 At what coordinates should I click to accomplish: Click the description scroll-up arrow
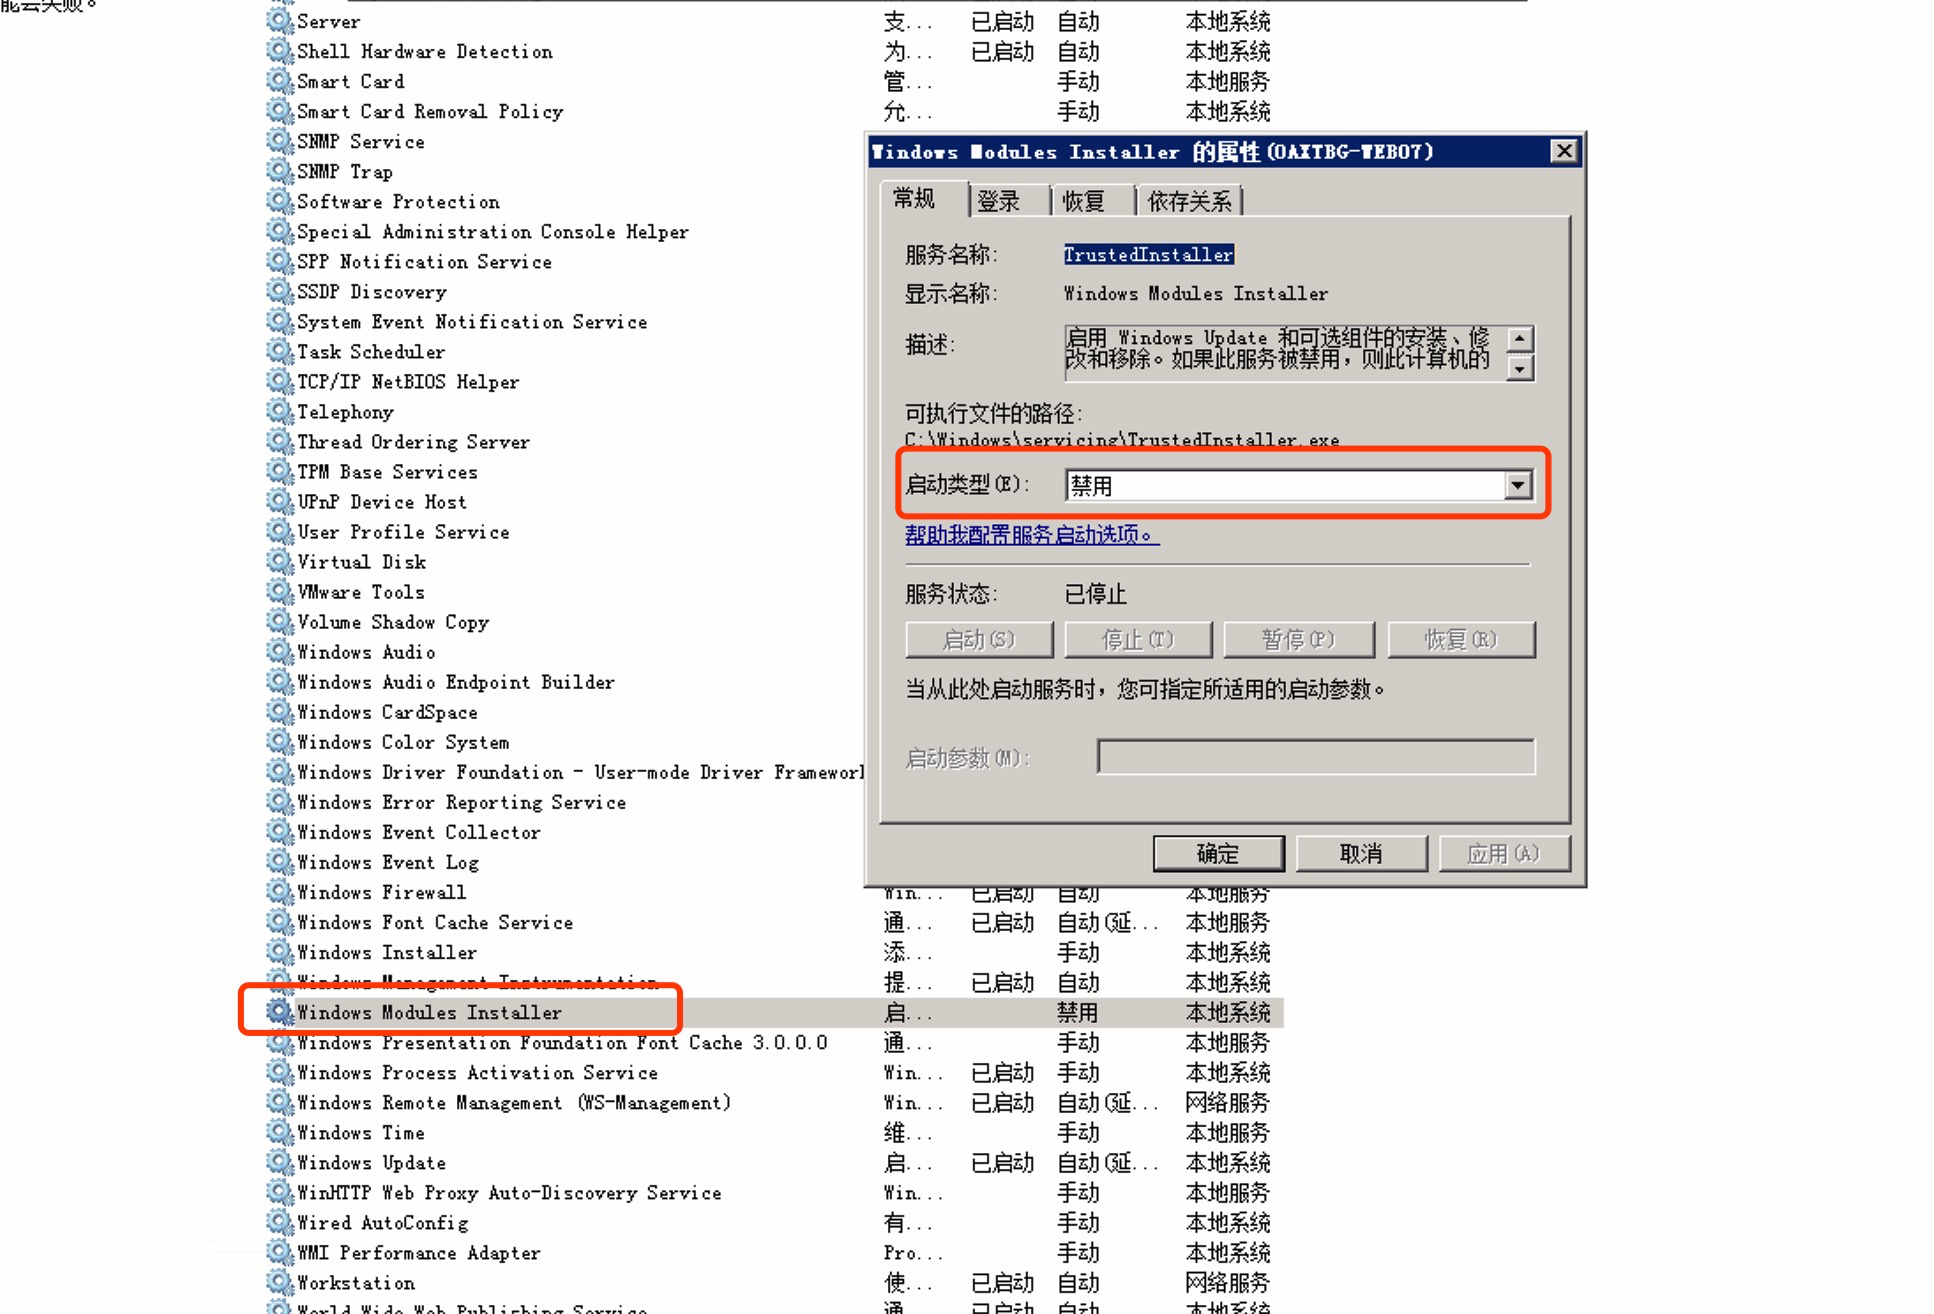(x=1521, y=337)
